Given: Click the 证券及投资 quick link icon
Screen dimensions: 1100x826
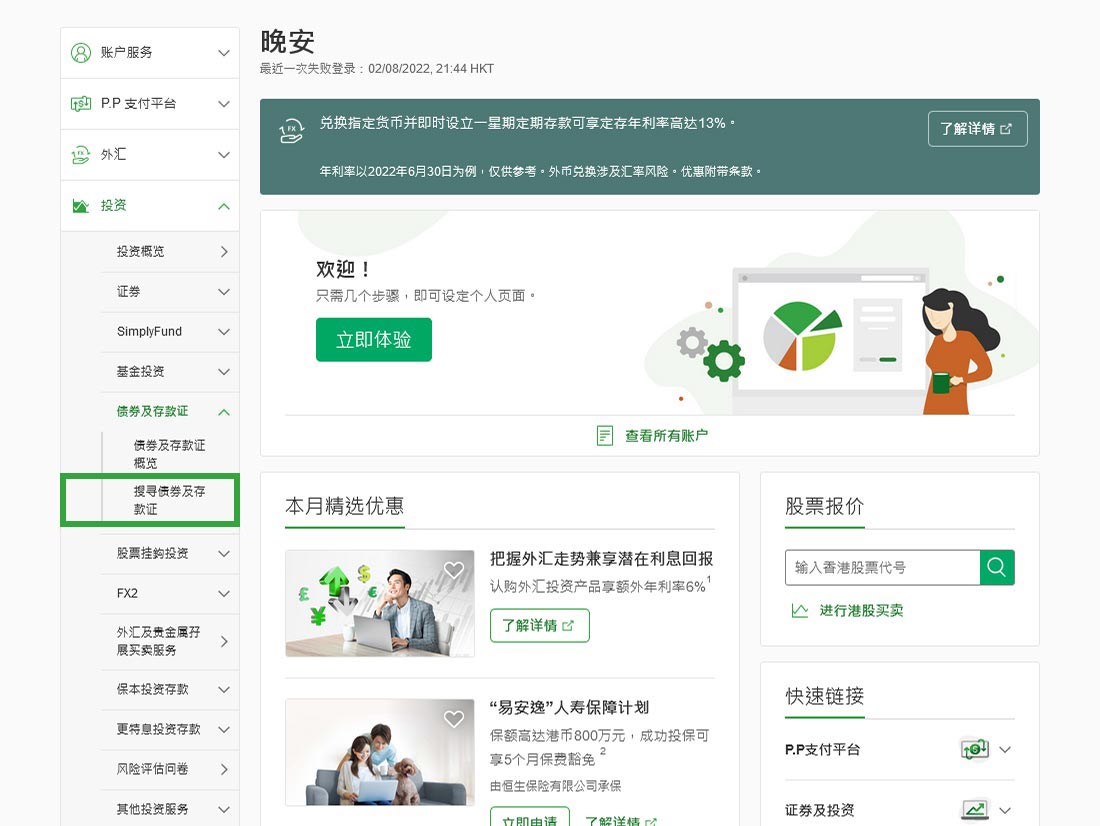Looking at the screenshot, I should (x=974, y=810).
